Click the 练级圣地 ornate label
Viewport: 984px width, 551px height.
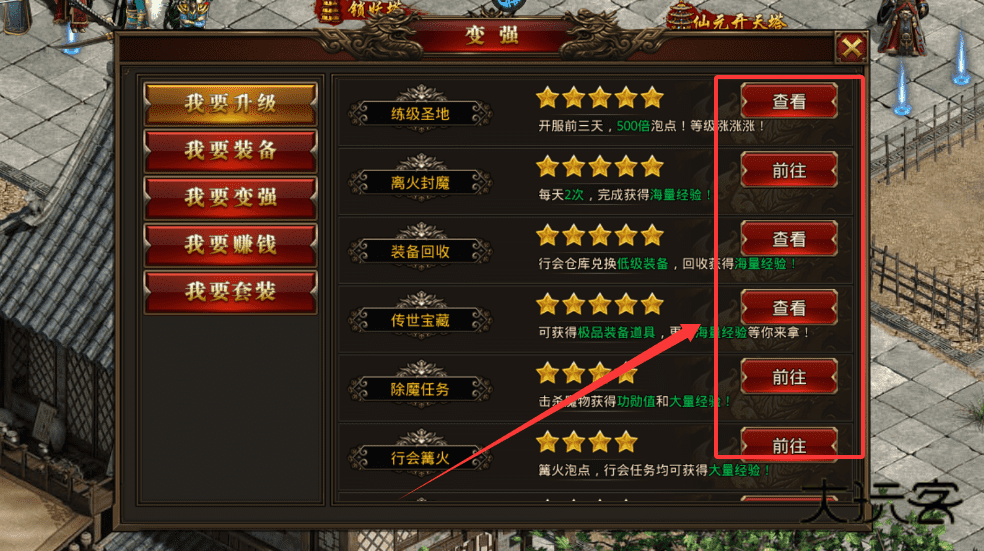coord(420,112)
